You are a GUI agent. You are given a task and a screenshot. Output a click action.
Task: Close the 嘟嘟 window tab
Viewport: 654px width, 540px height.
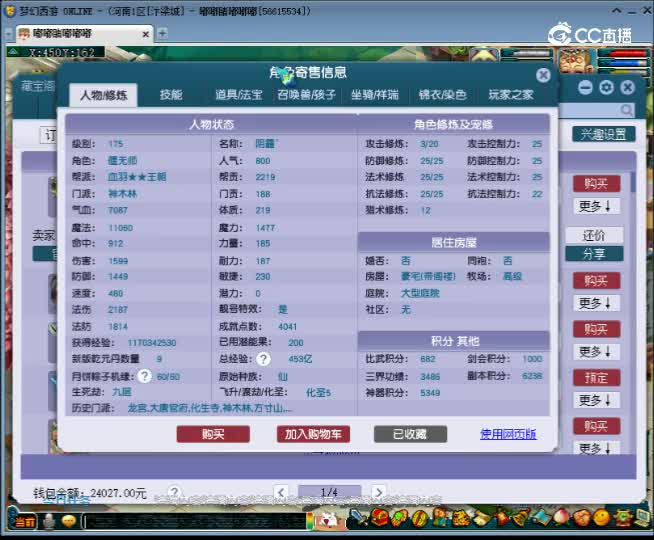(146, 34)
